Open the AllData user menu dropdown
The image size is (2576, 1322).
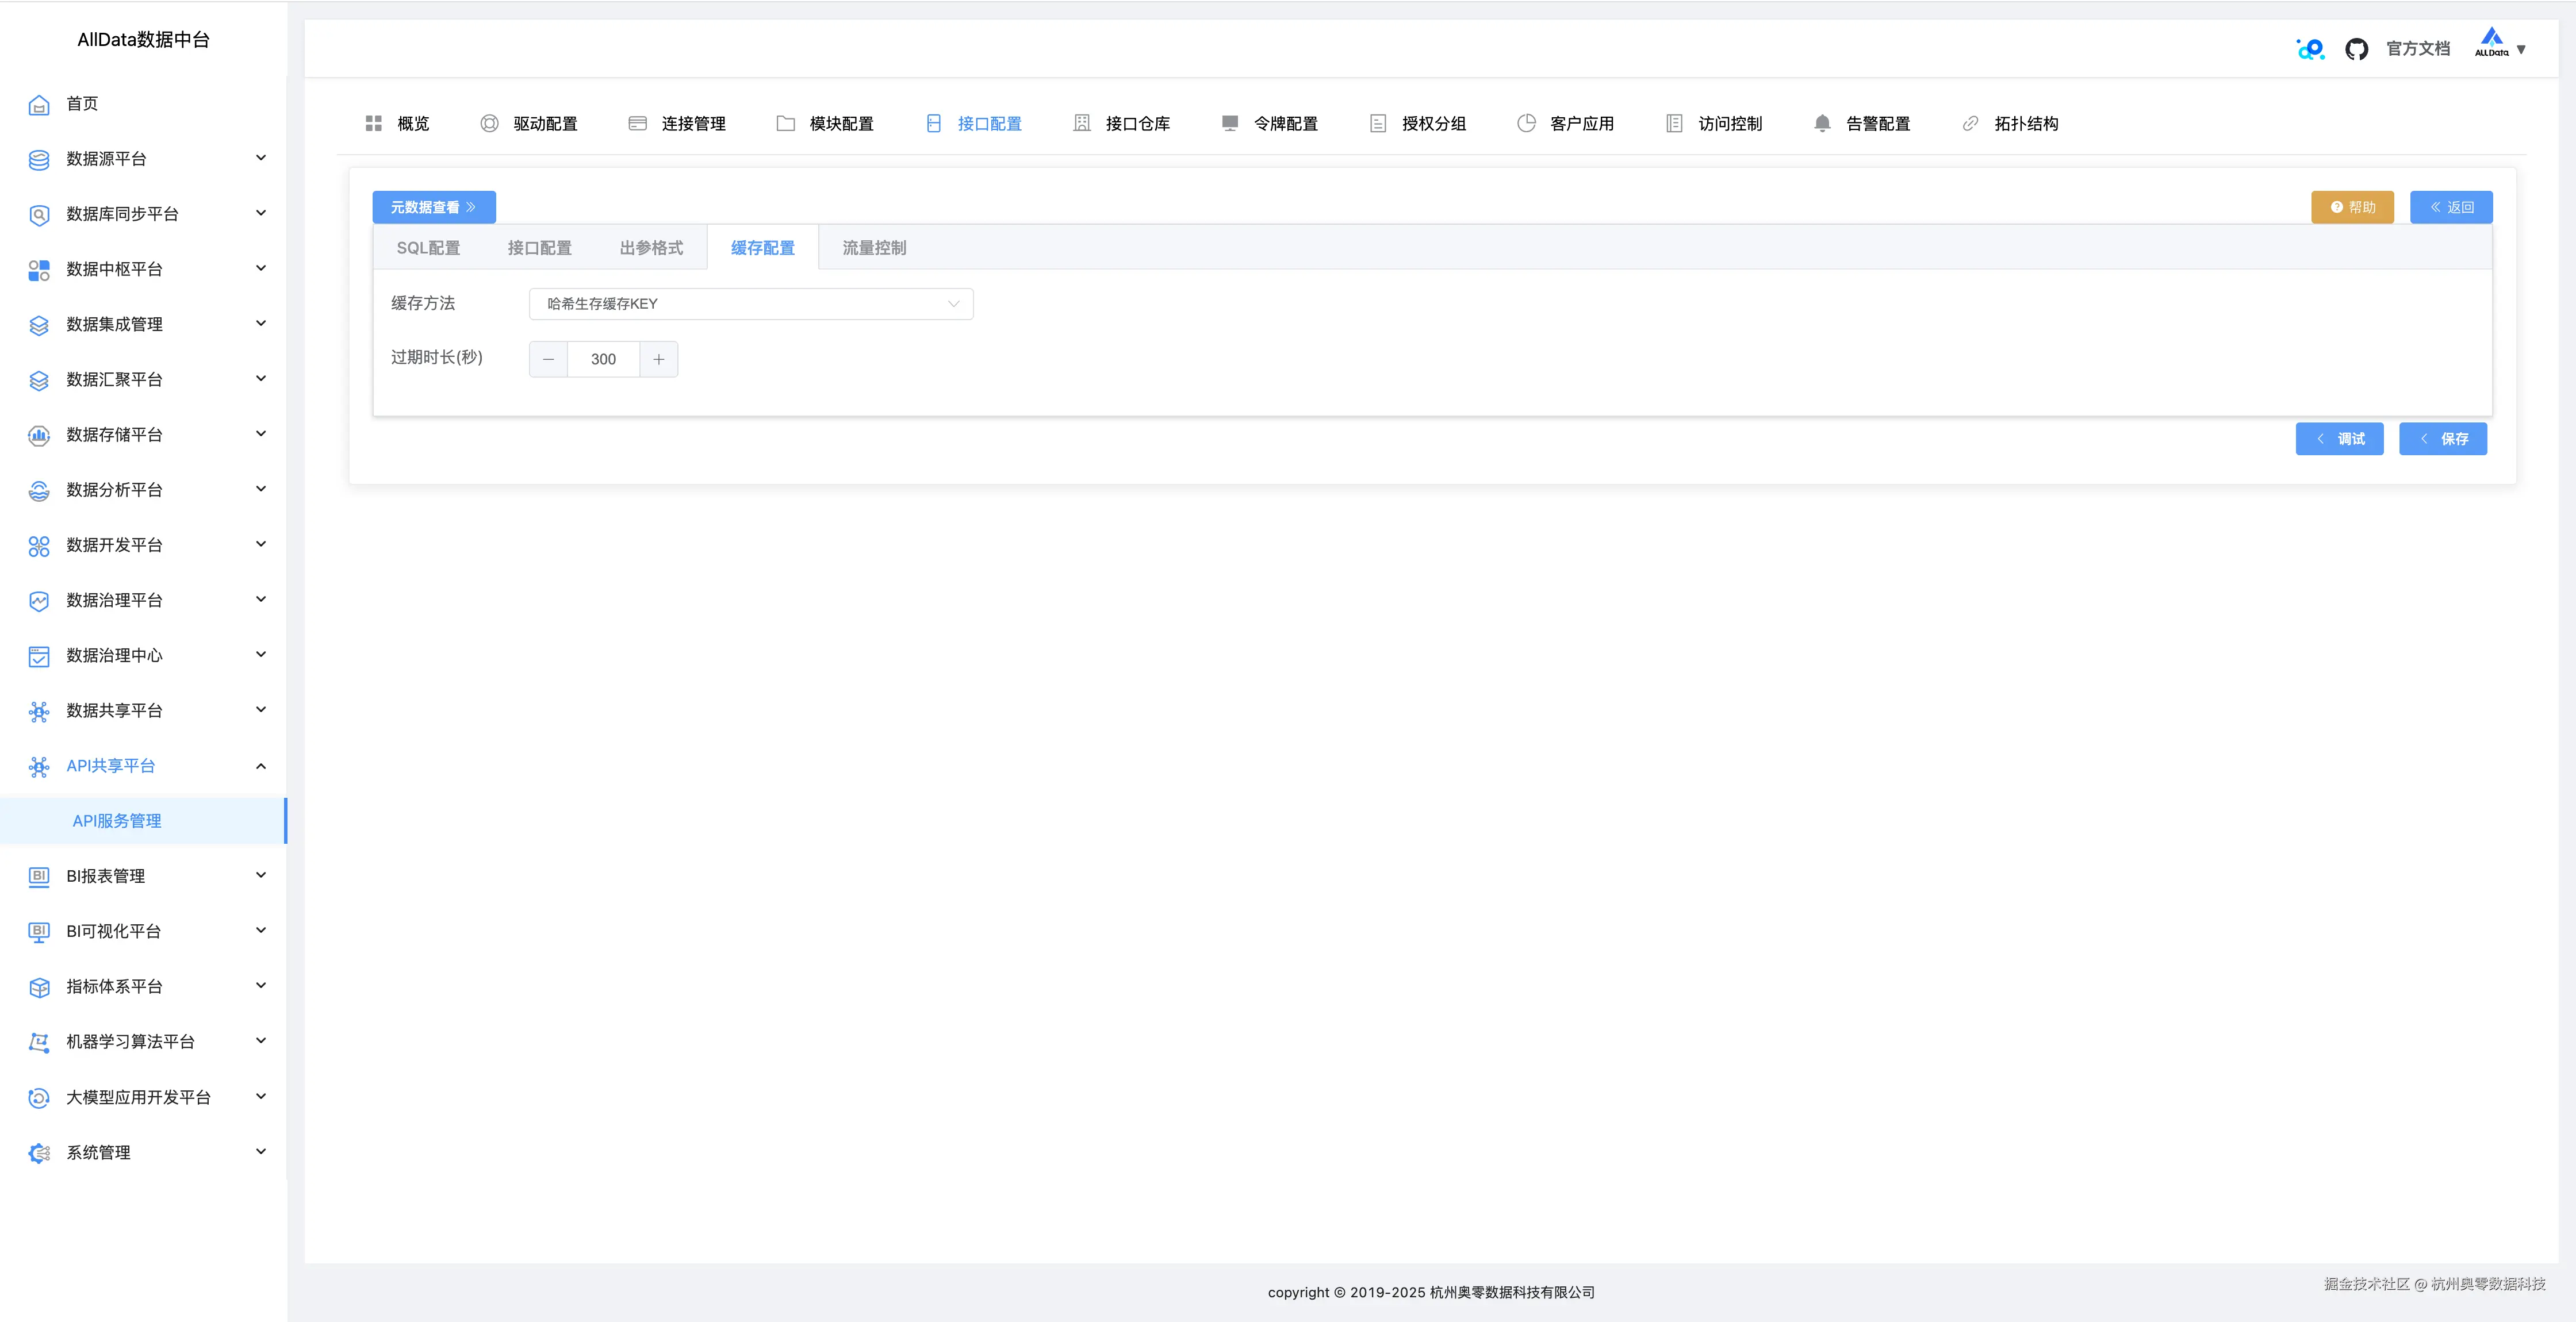coord(2501,47)
